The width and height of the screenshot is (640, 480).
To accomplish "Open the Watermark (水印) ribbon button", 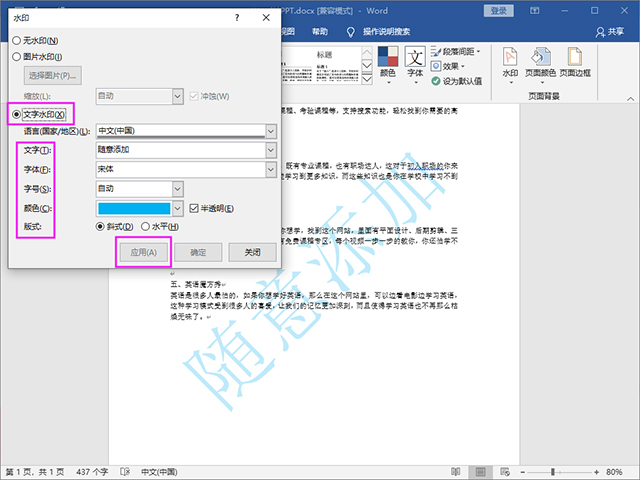I will pyautogui.click(x=510, y=64).
